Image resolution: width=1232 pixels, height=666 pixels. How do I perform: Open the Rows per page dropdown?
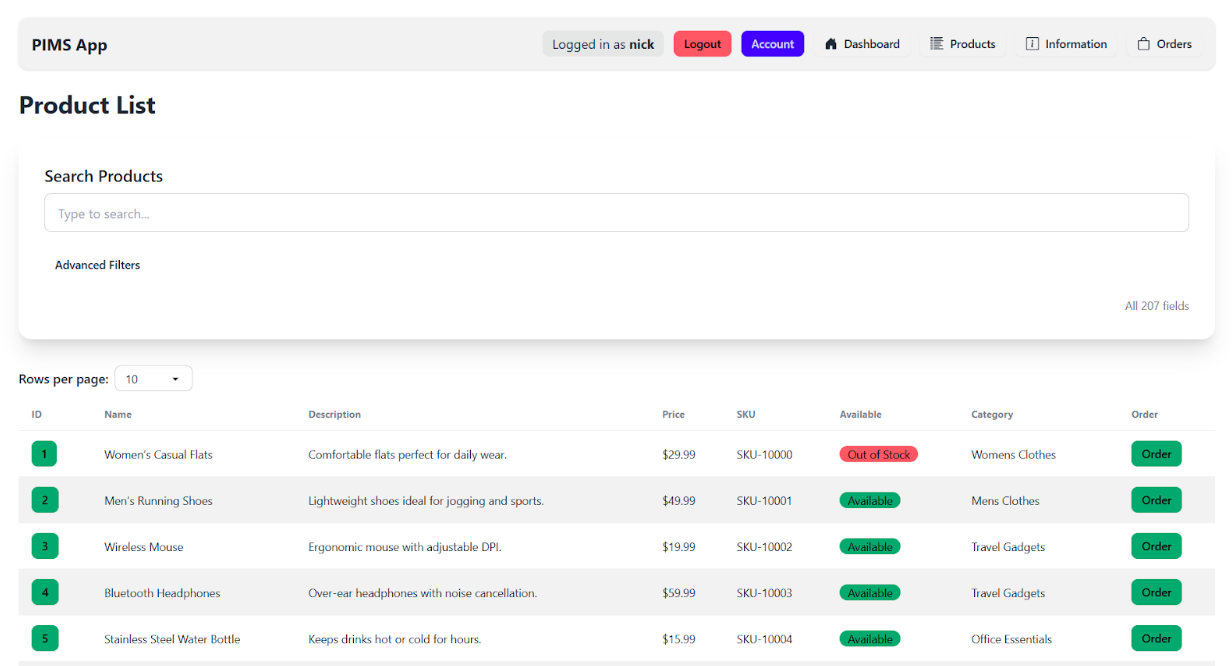coord(153,378)
